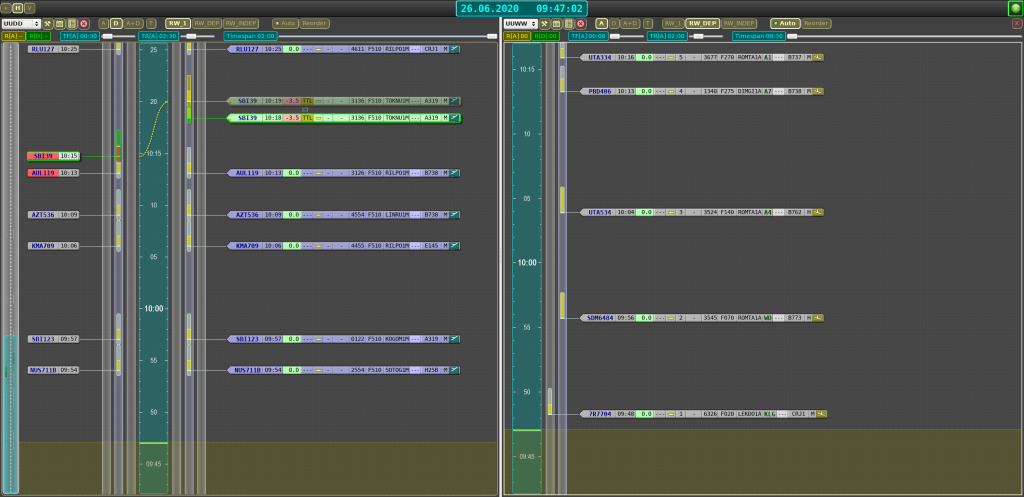Image resolution: width=1024 pixels, height=497 pixels.
Task: Click the red close icon in the UUDD toolbar
Action: tap(83, 23)
